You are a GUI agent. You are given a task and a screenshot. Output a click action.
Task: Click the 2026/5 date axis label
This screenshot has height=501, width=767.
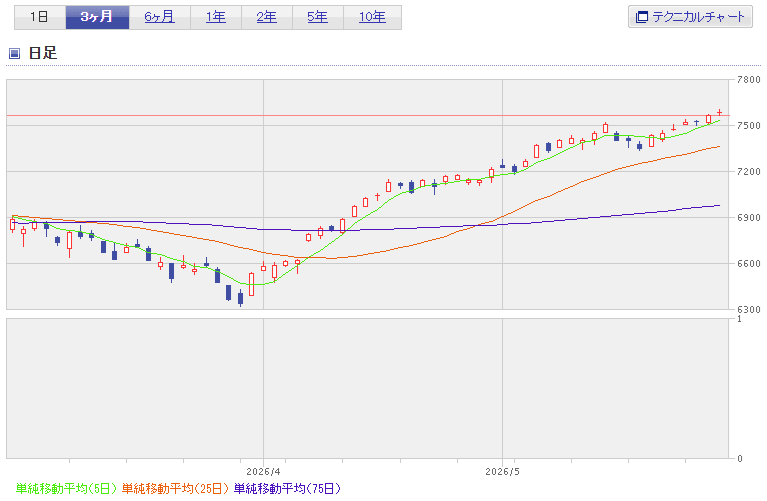click(502, 472)
